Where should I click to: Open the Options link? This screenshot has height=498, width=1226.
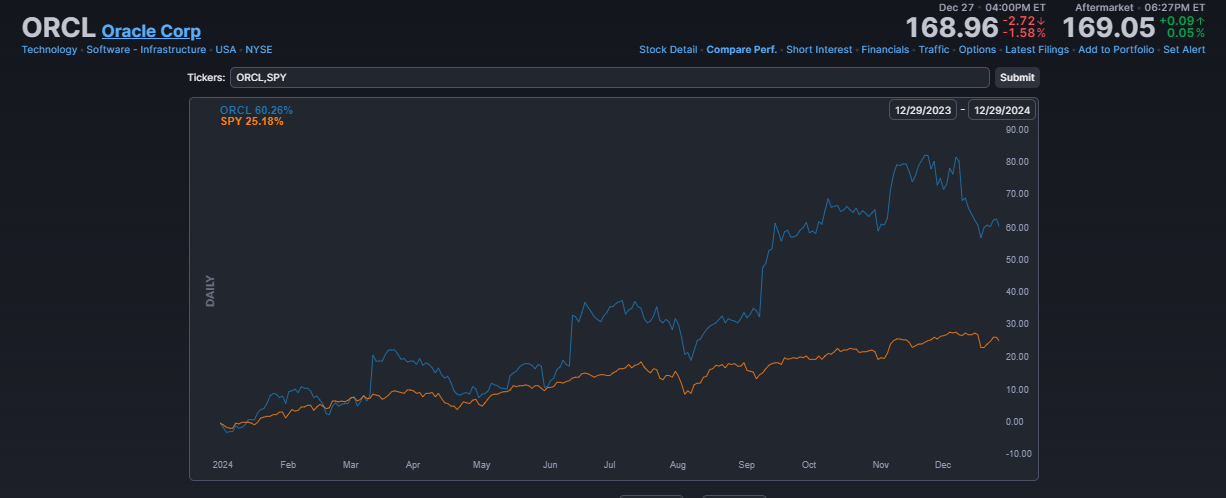coord(977,49)
